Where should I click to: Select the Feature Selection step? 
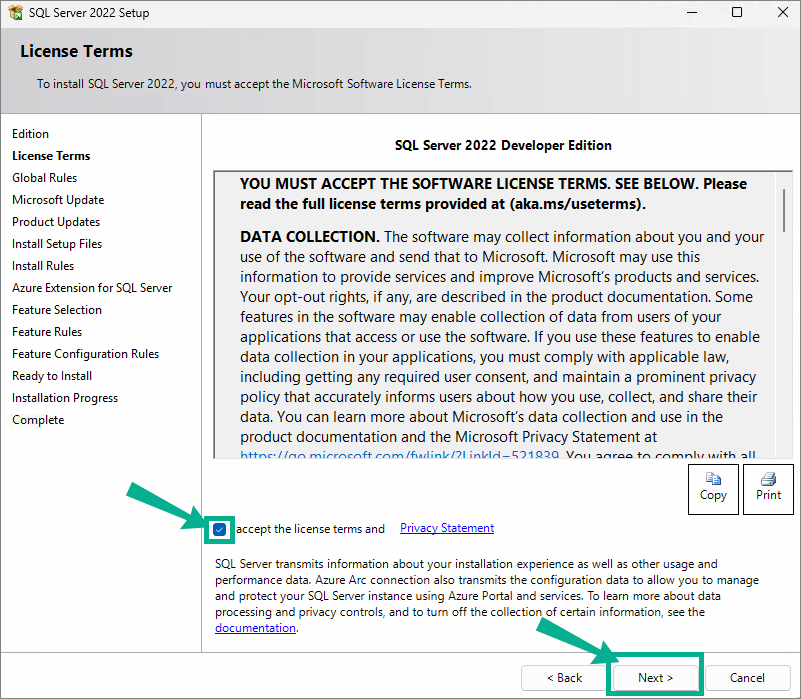pos(57,310)
